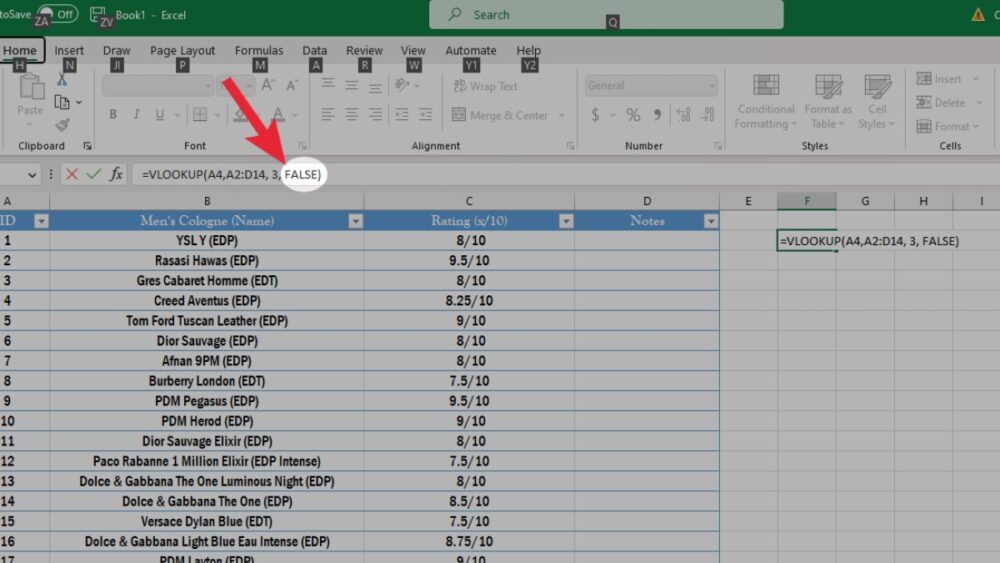
Task: Select column F header
Action: pyautogui.click(x=807, y=201)
